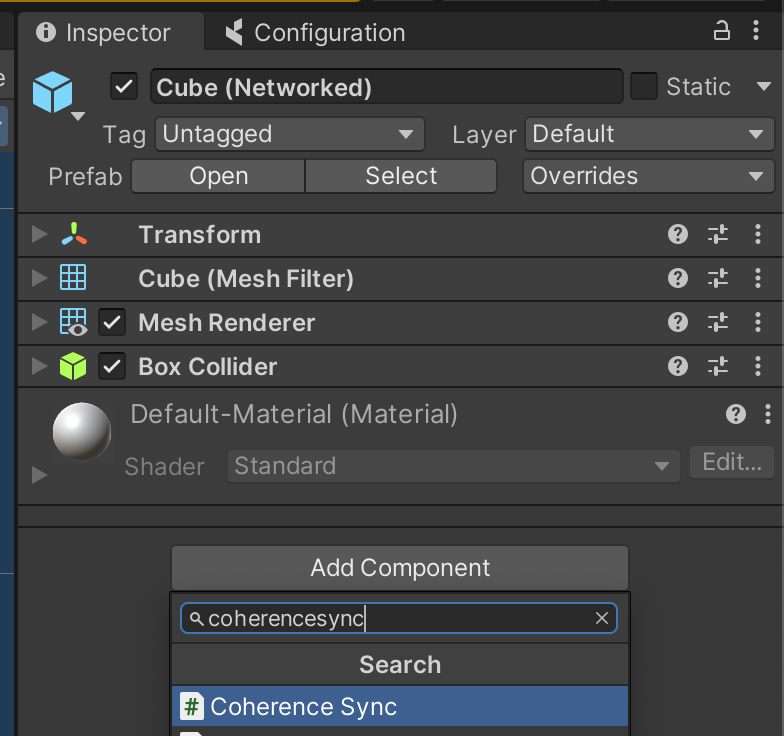This screenshot has height=736, width=784.
Task: Click the Add Component button
Action: (x=399, y=568)
